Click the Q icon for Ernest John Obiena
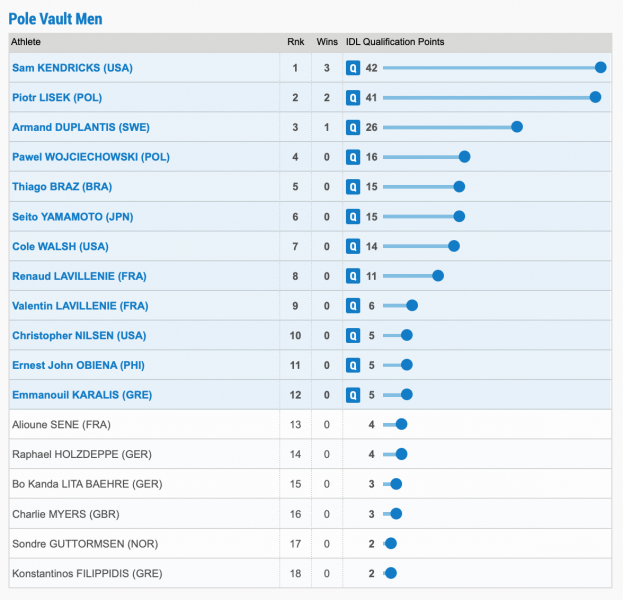The width and height of the screenshot is (623, 600). click(353, 365)
